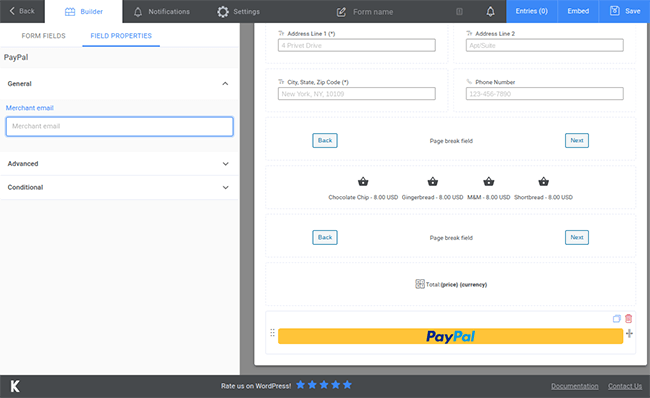This screenshot has width=650, height=398.
Task: Delete the PayPal field with trash icon
Action: pyautogui.click(x=628, y=318)
